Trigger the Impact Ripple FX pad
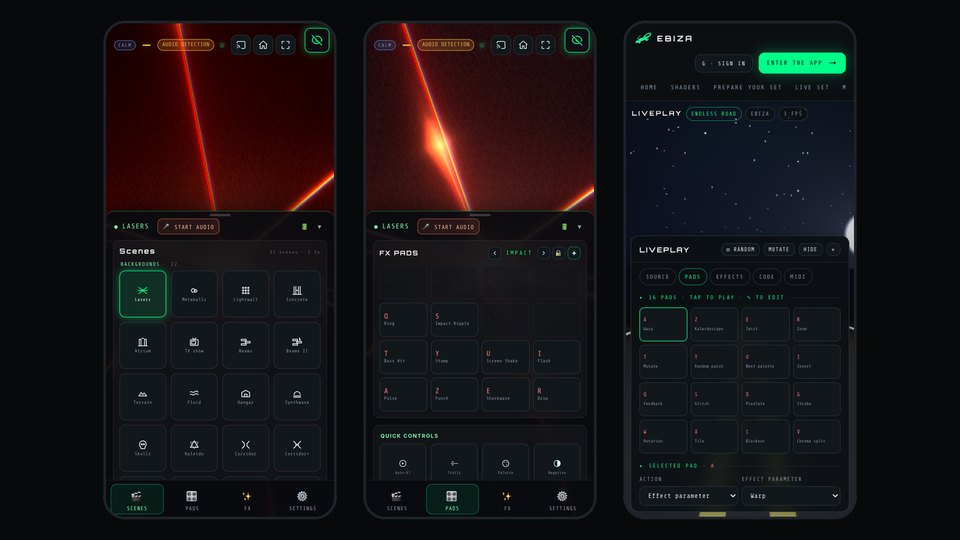 tap(454, 320)
